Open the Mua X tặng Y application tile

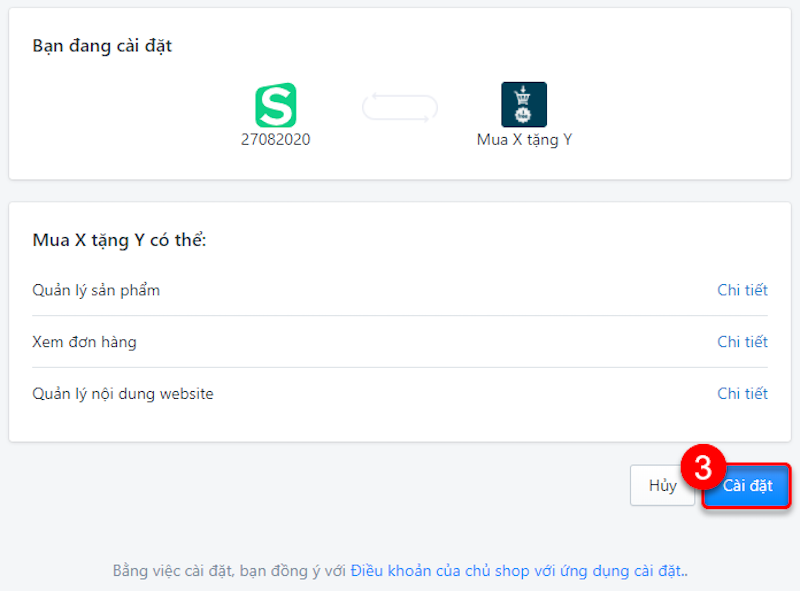pos(526,103)
